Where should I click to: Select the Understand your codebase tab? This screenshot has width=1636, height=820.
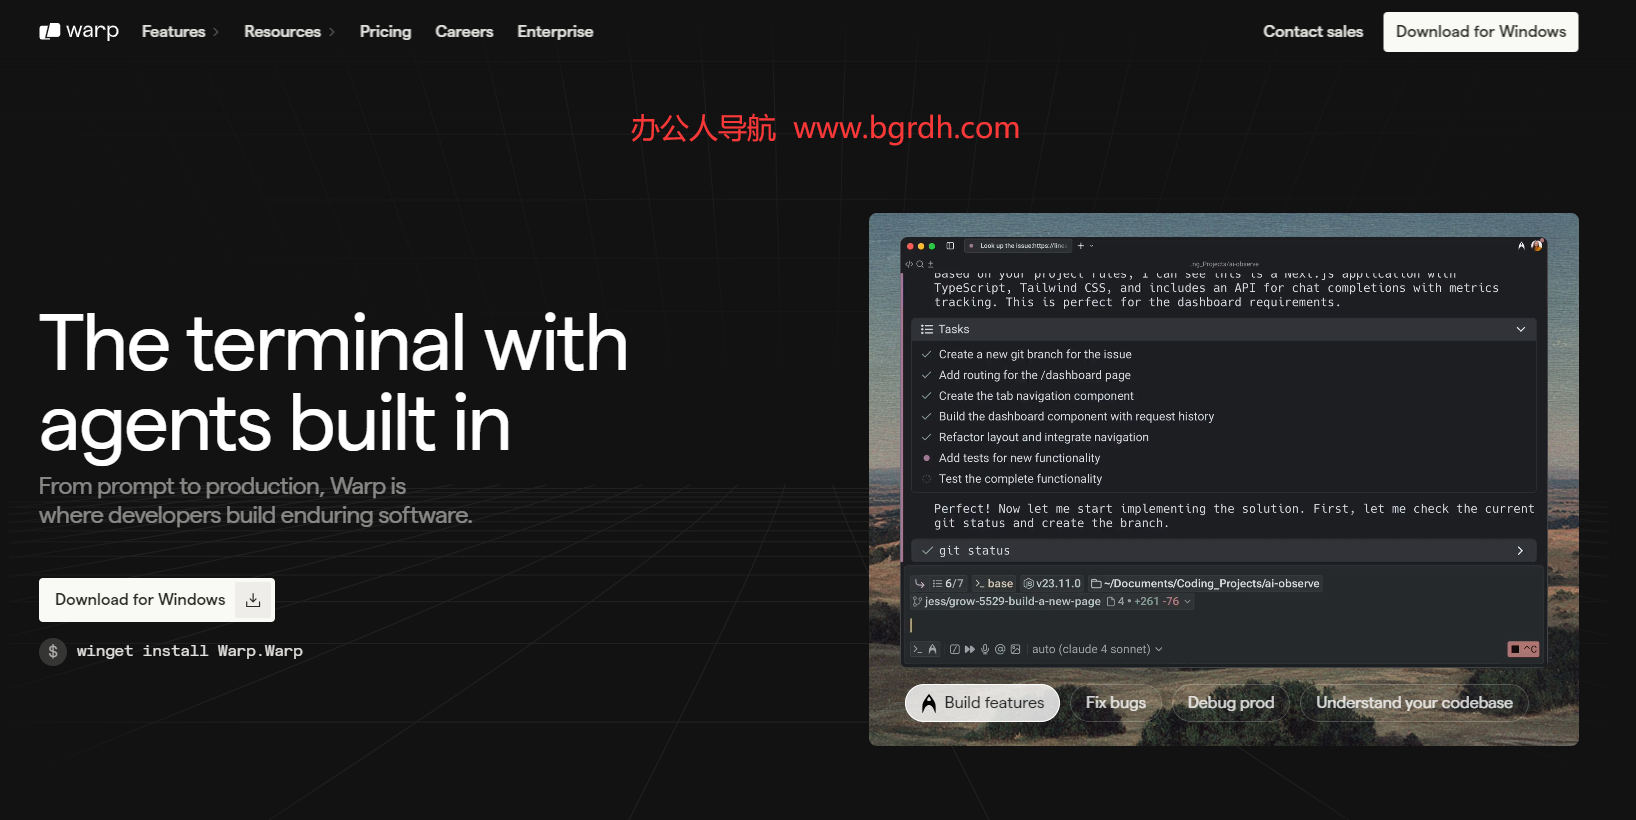[1414, 703]
